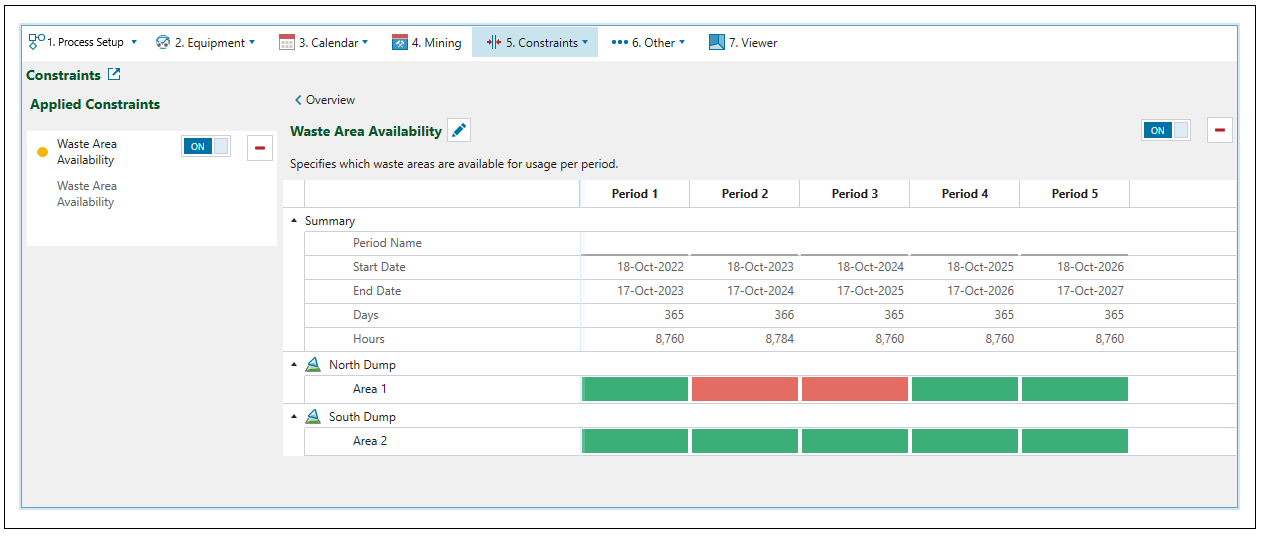
Task: Click the Calendar step icon
Action: tap(287, 43)
